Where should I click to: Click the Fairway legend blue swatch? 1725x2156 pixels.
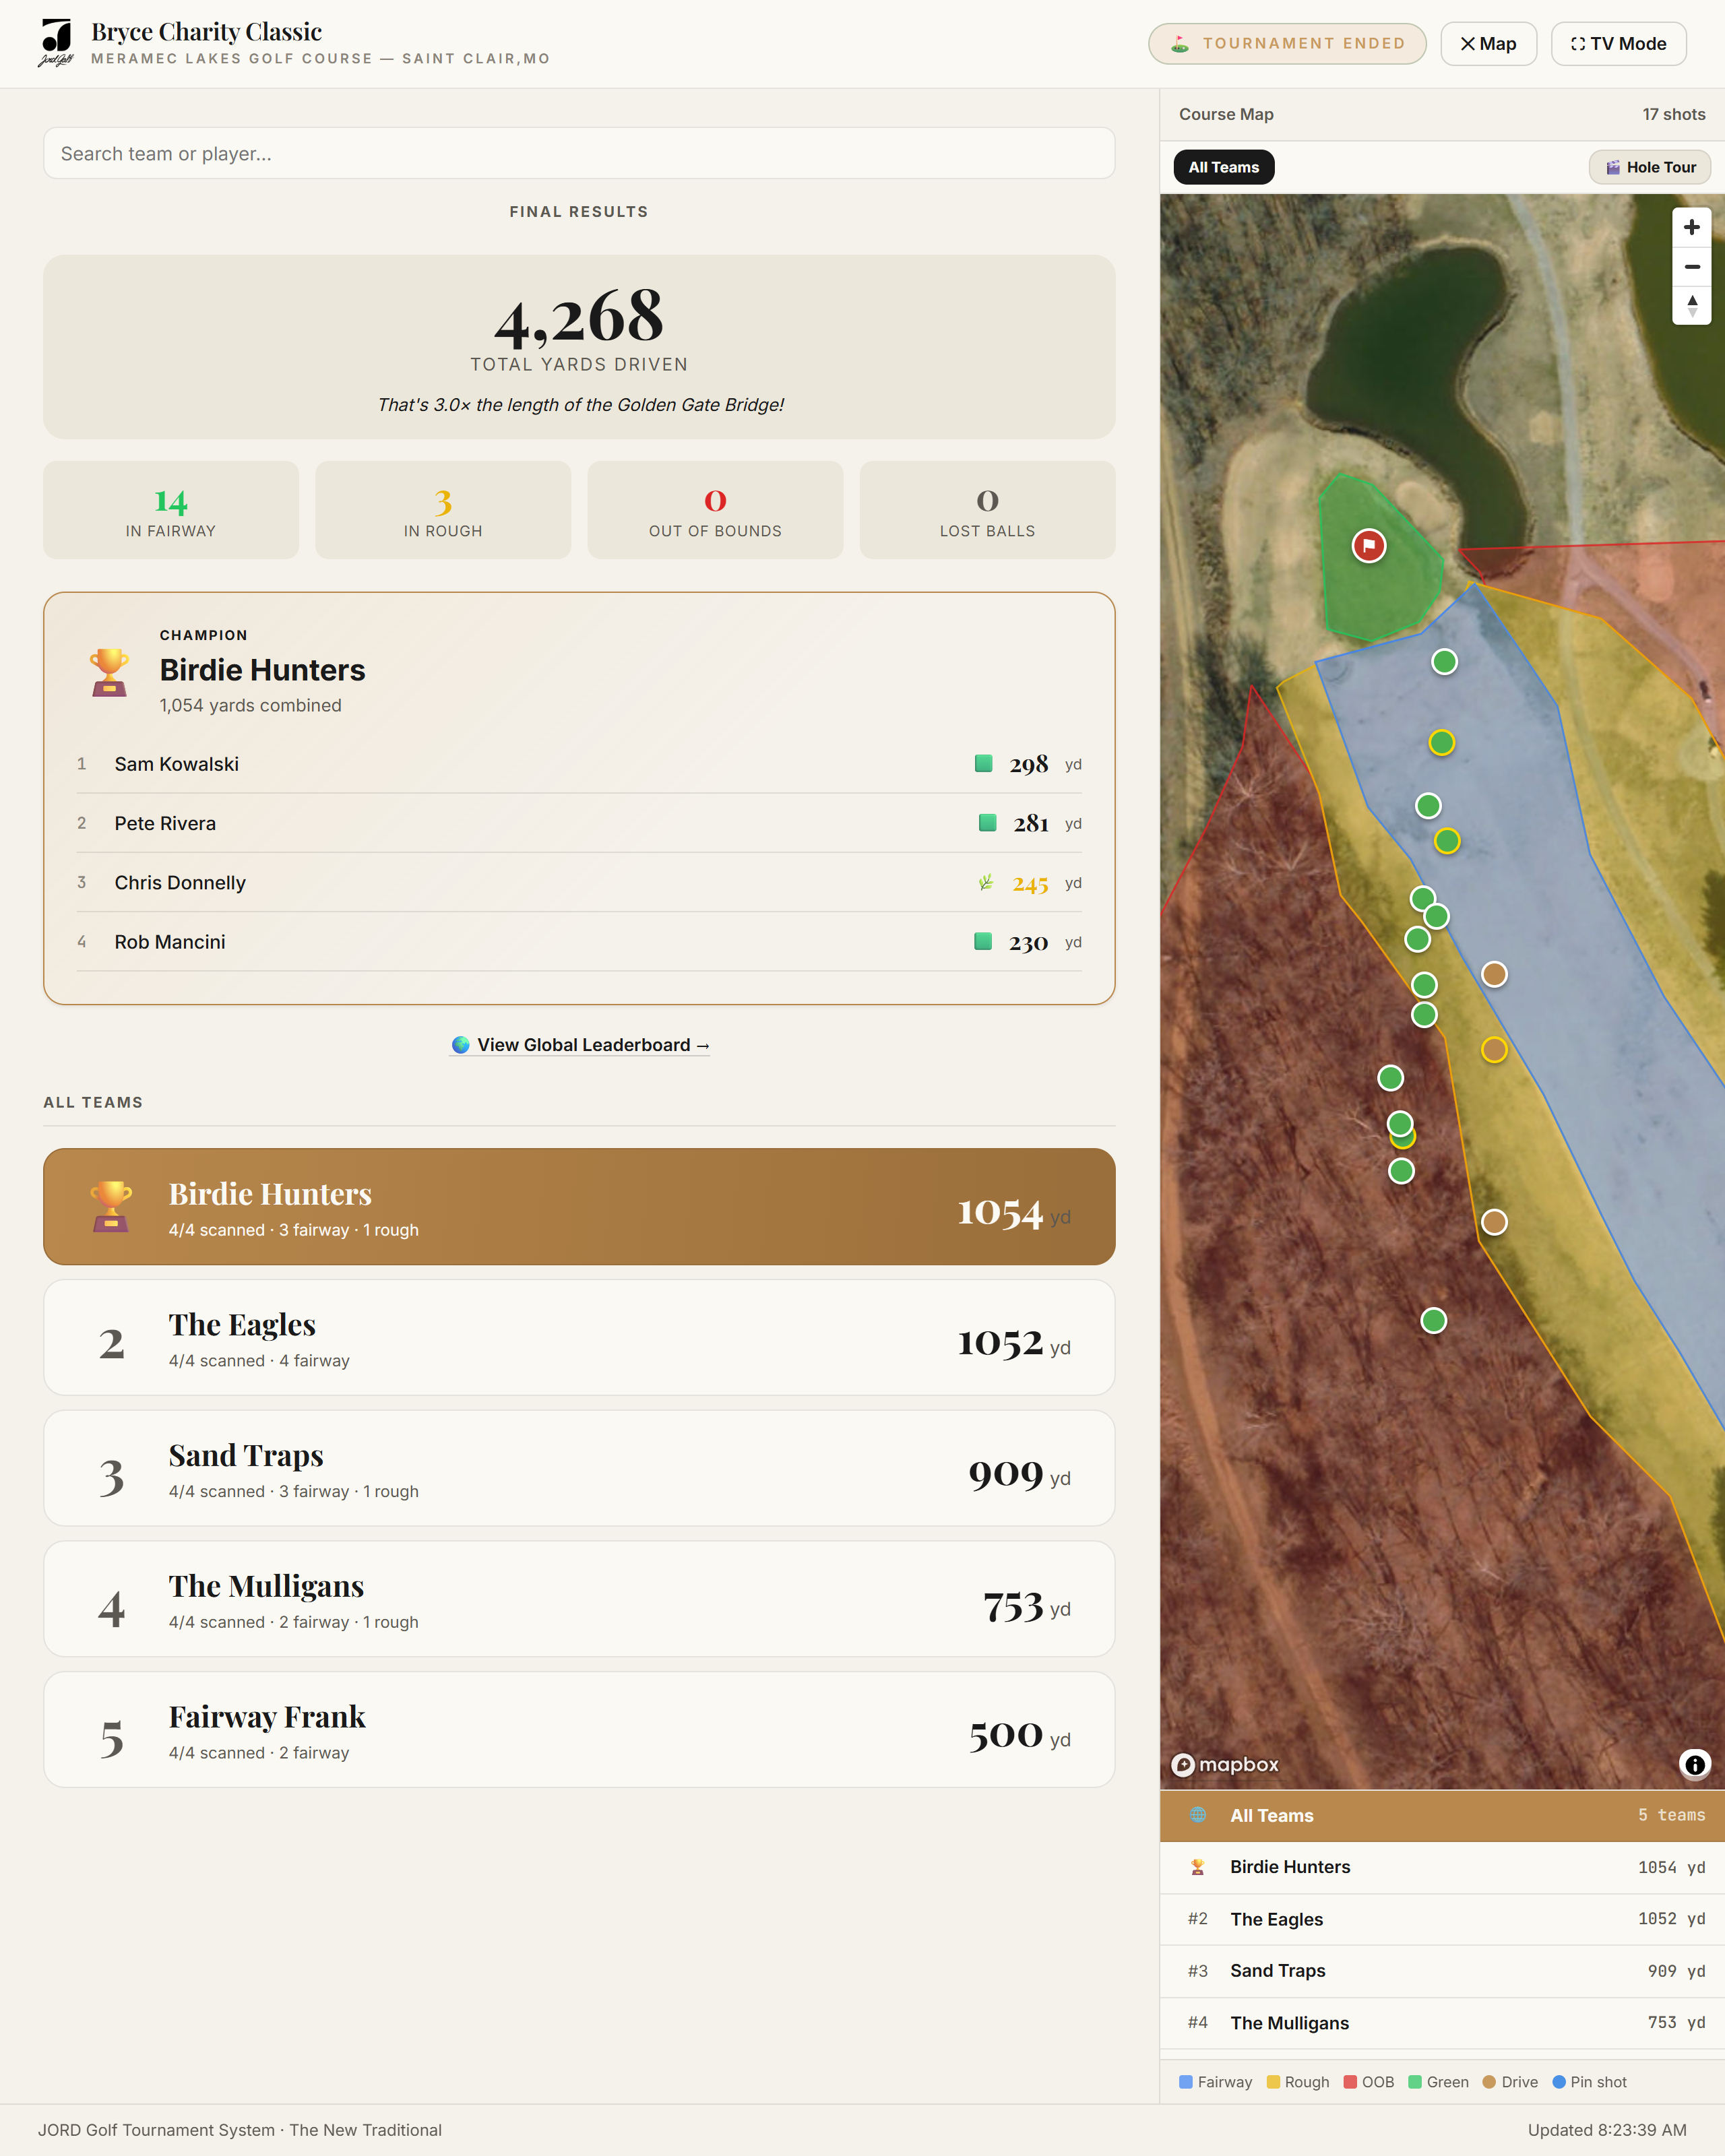[1185, 2082]
